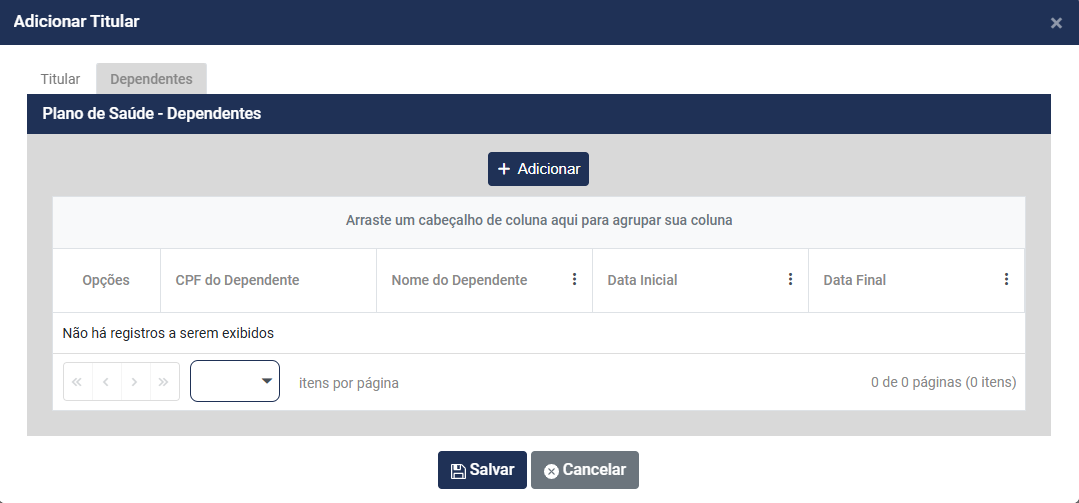Screen dimensions: 1079x503
Task: Go to next page of grid
Action: point(135,382)
